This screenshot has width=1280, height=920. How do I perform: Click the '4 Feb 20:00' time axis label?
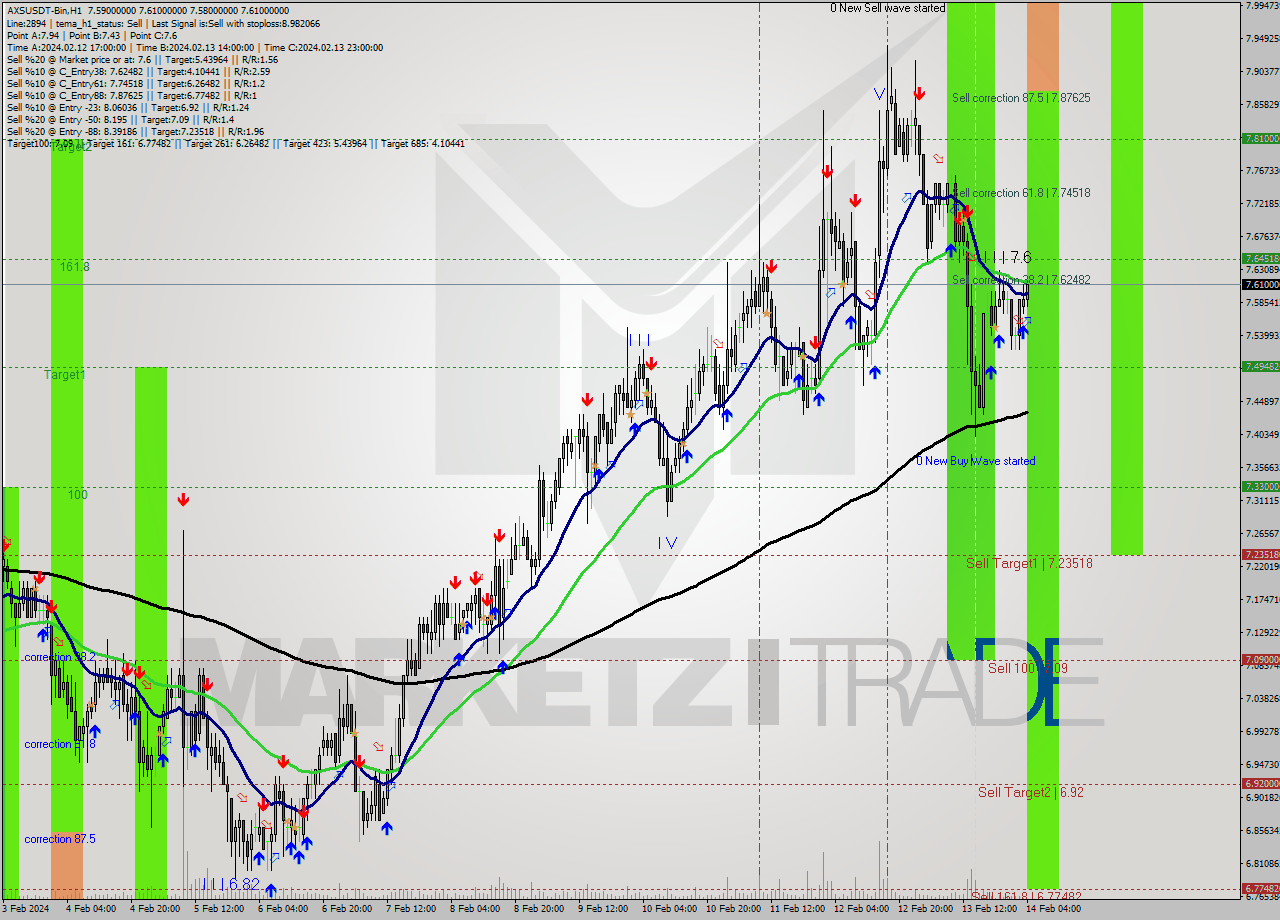tap(155, 909)
